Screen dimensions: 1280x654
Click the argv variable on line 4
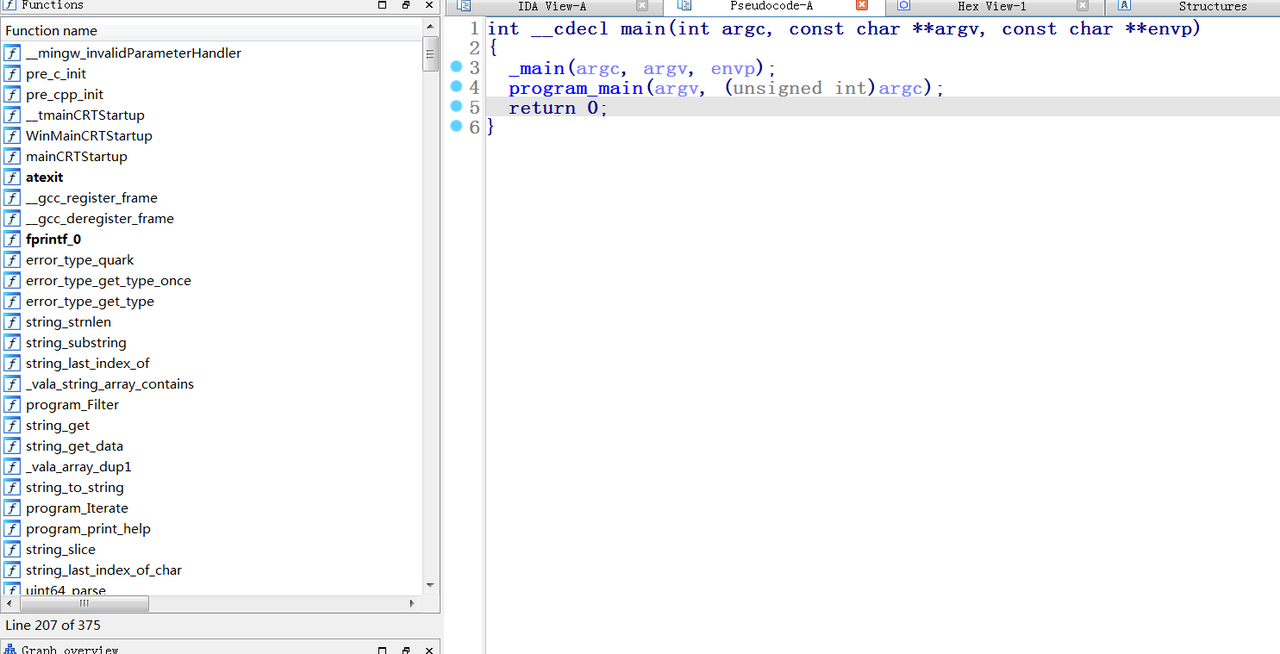(676, 88)
